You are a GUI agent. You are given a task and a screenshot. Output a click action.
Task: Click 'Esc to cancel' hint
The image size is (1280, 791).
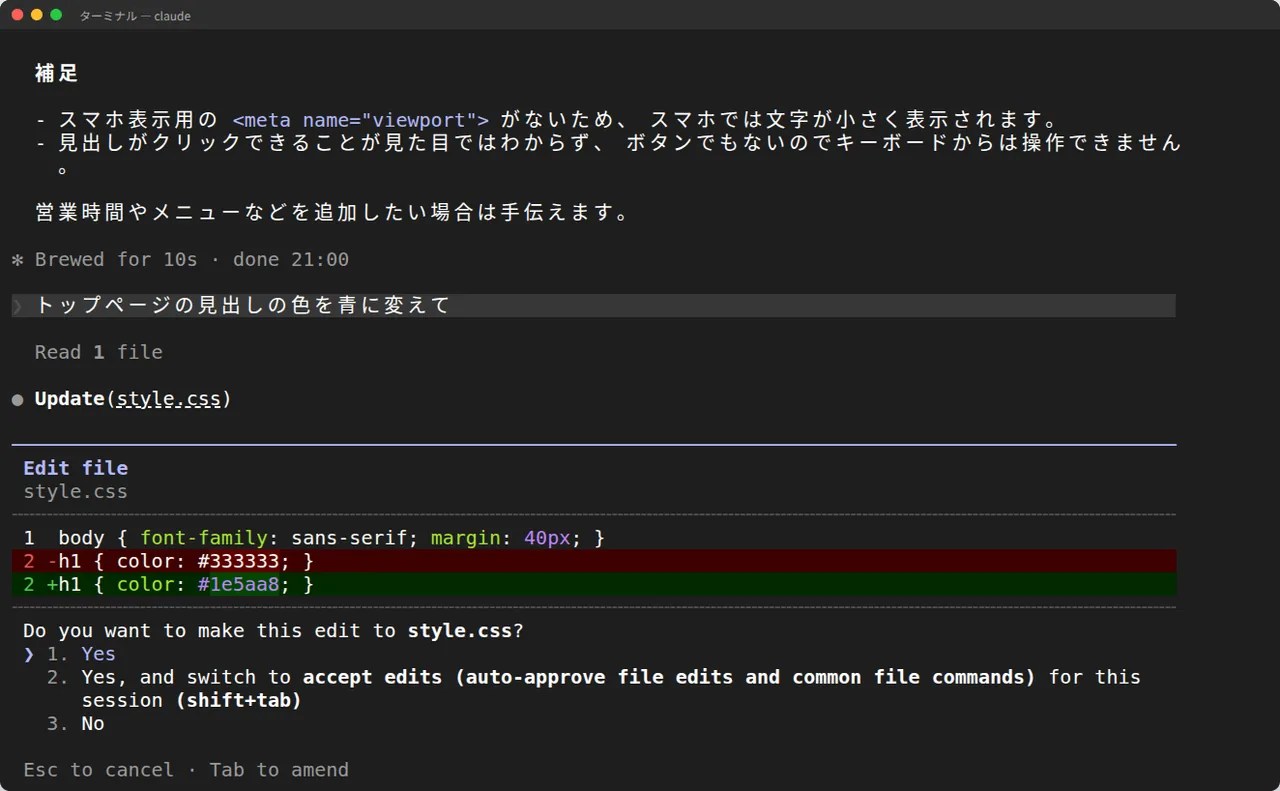98,770
